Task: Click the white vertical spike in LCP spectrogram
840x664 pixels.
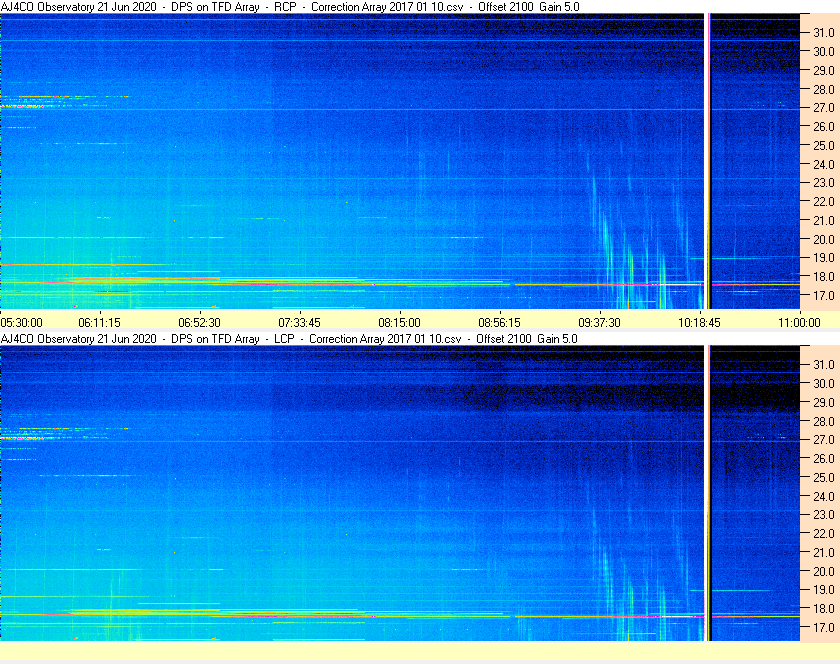Action: coord(707,493)
